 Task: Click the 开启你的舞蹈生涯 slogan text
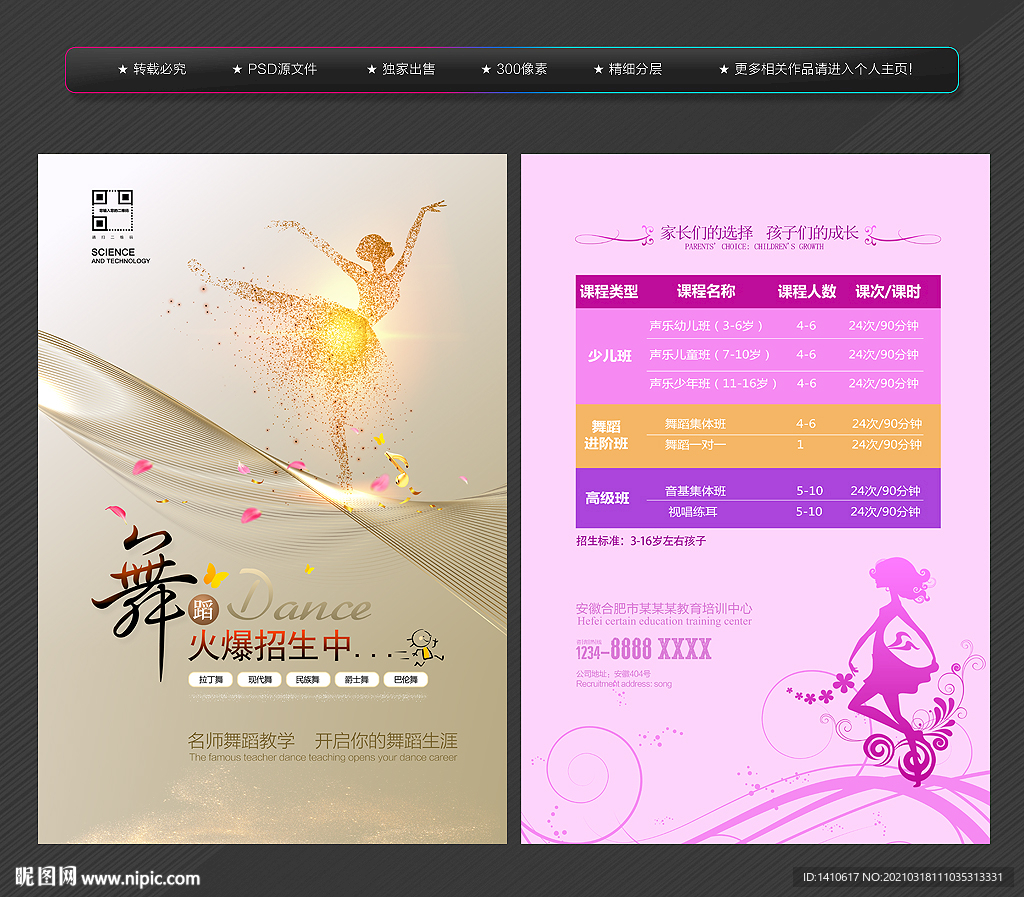386,741
